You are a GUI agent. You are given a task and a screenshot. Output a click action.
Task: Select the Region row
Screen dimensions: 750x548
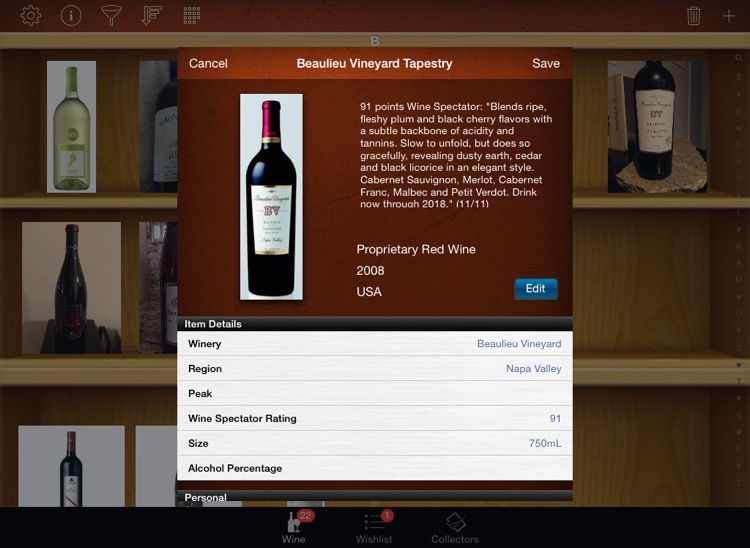(375, 369)
